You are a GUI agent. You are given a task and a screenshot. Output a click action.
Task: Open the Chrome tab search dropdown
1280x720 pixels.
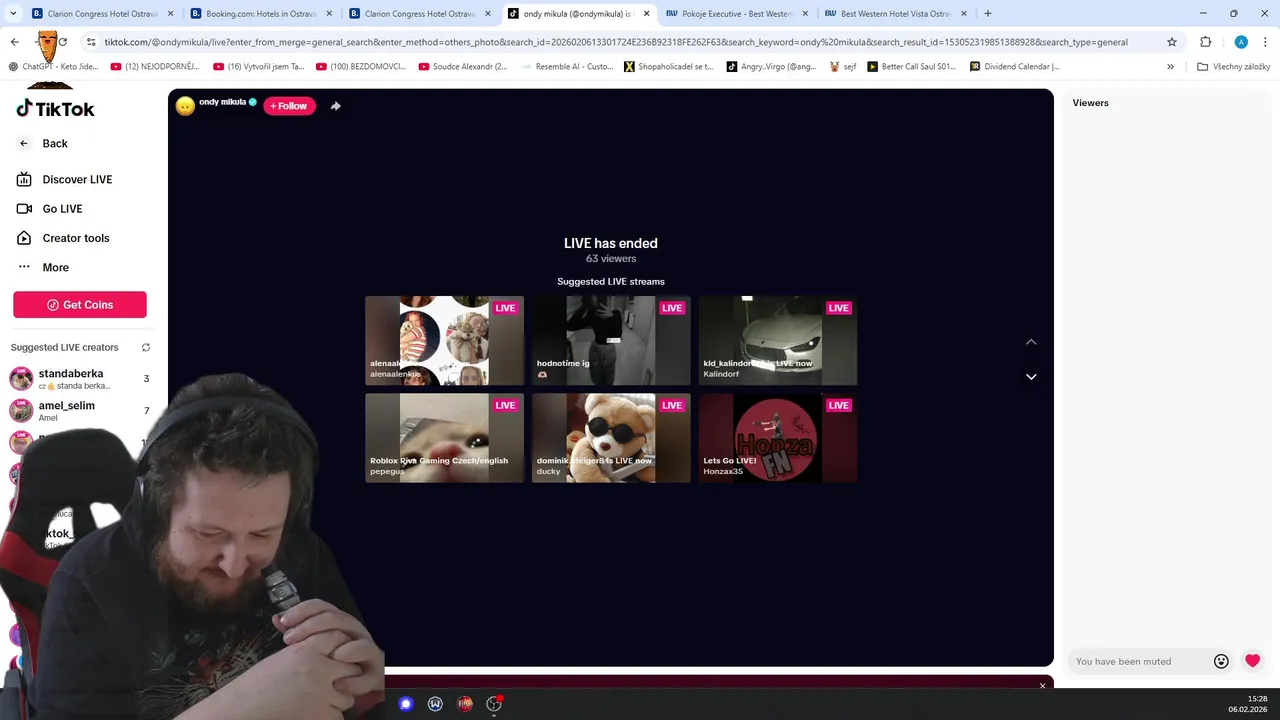14,14
